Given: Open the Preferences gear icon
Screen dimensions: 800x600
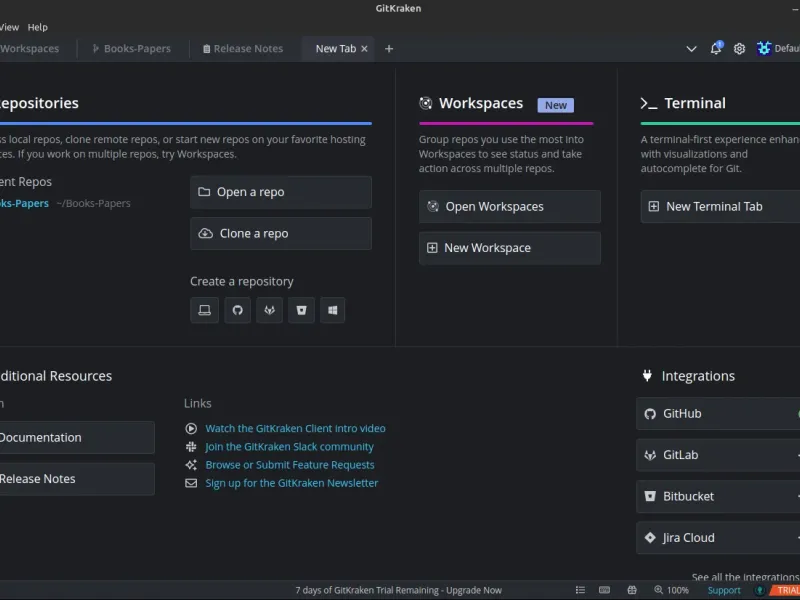Looking at the screenshot, I should point(739,48).
